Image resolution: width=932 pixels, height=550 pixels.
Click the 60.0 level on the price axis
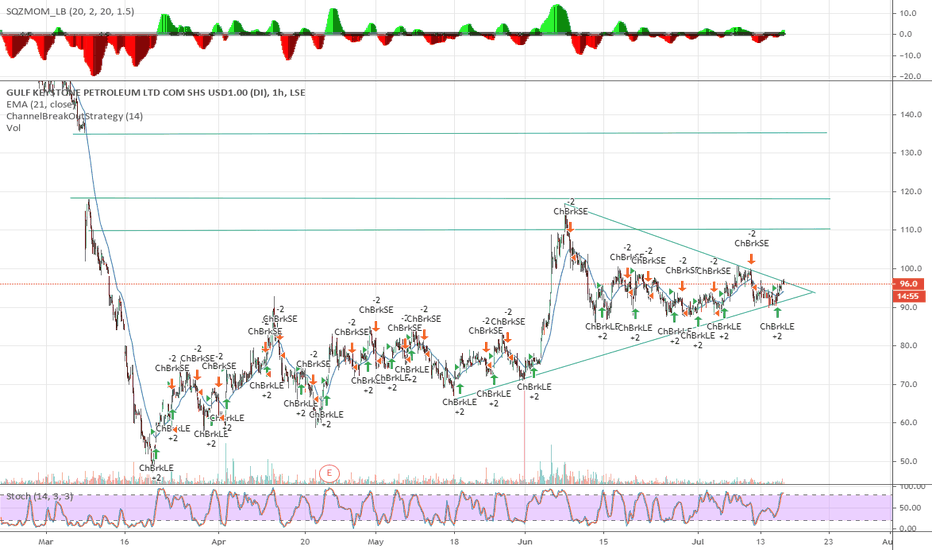(911, 423)
